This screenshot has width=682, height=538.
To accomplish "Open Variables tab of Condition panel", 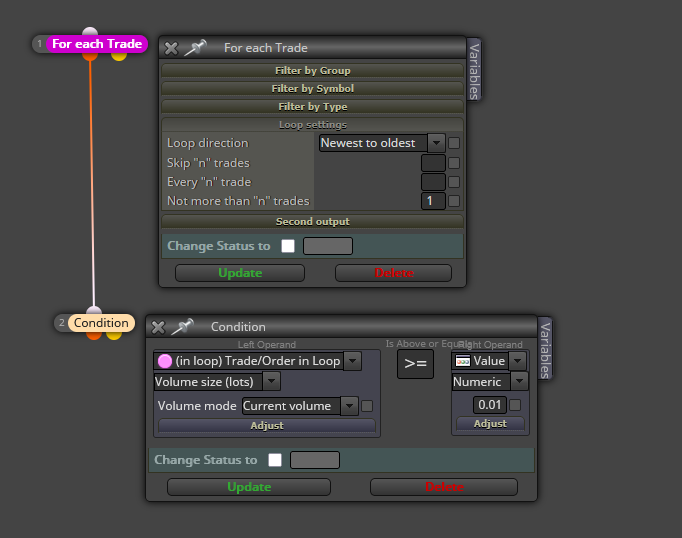I will (545, 349).
